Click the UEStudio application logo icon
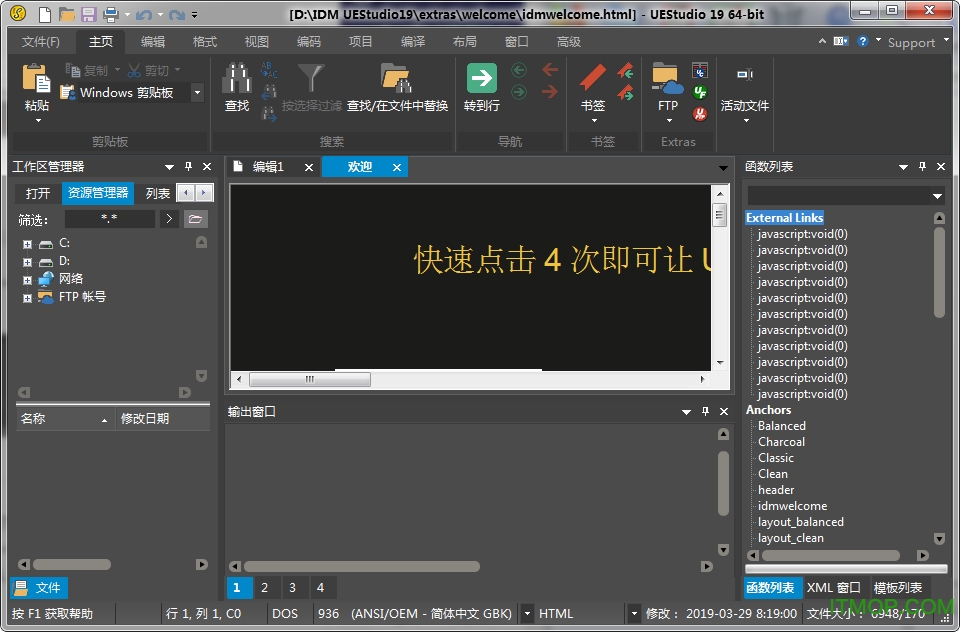960x632 pixels. click(x=18, y=12)
